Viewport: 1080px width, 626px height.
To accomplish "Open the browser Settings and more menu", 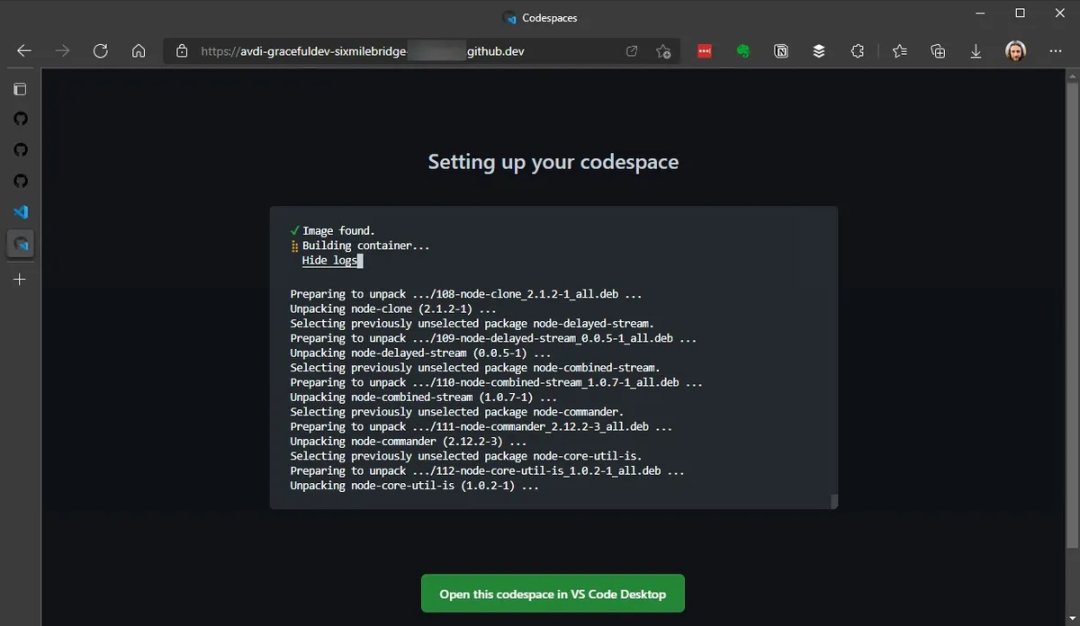I will pos(1056,51).
